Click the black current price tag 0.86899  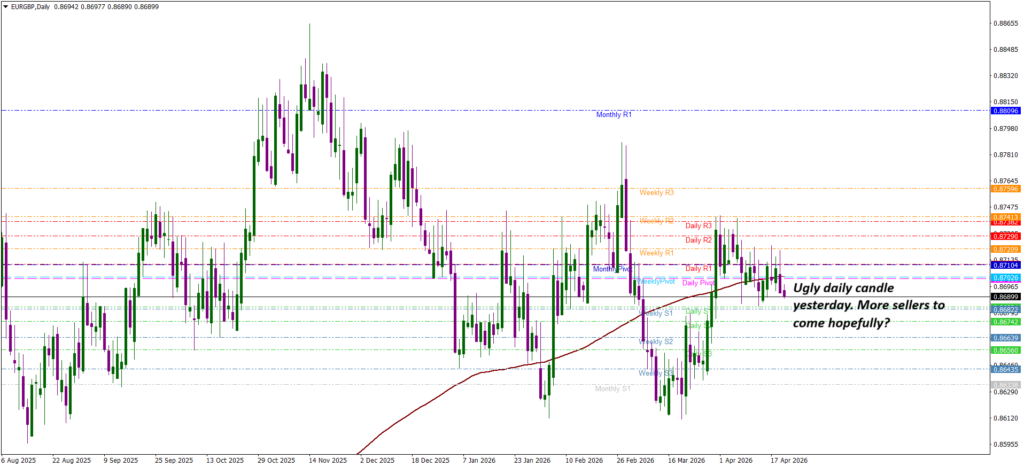point(1004,297)
